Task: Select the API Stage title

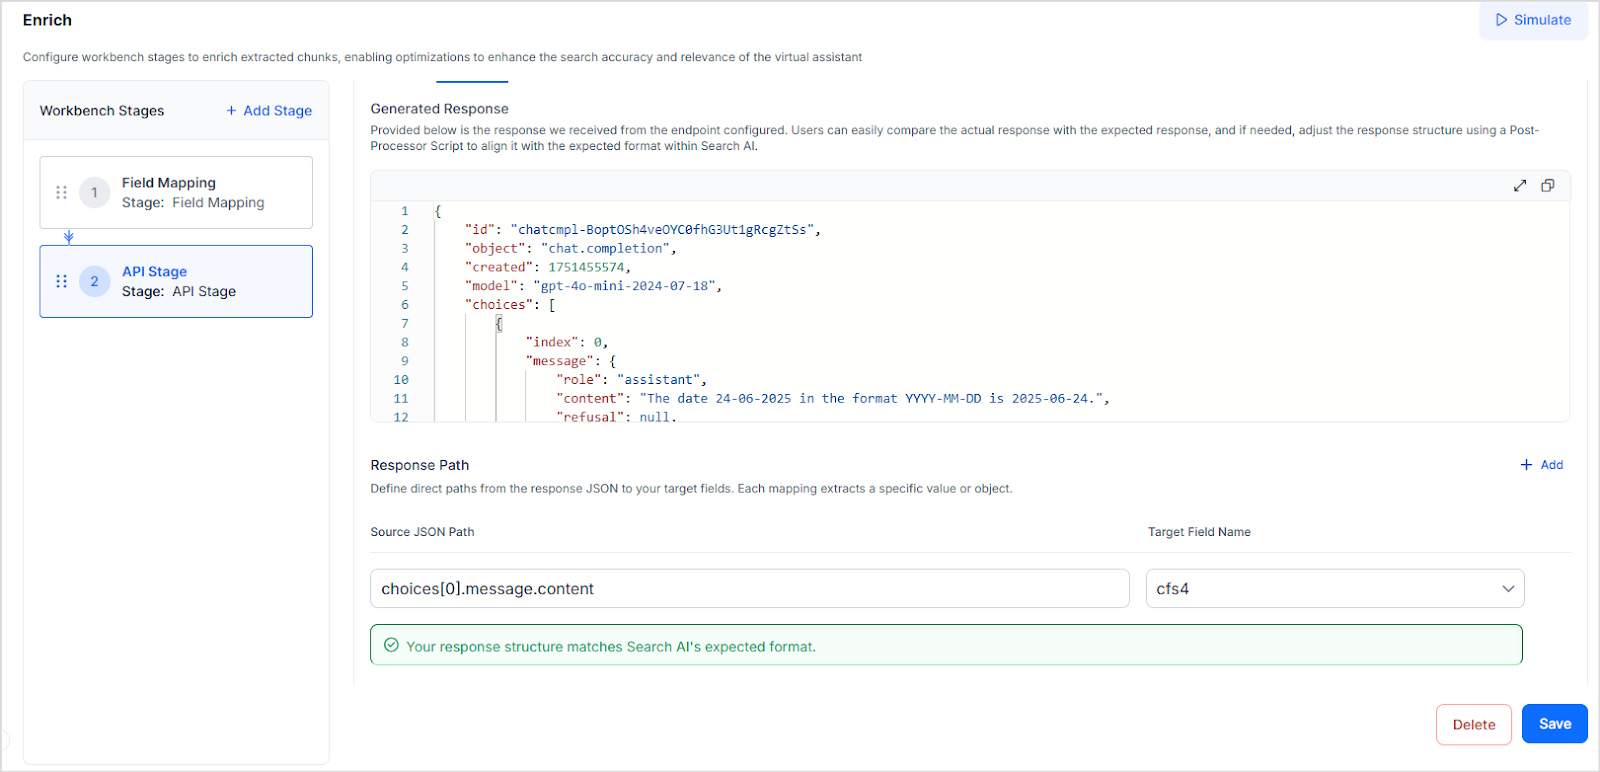Action: coord(155,272)
